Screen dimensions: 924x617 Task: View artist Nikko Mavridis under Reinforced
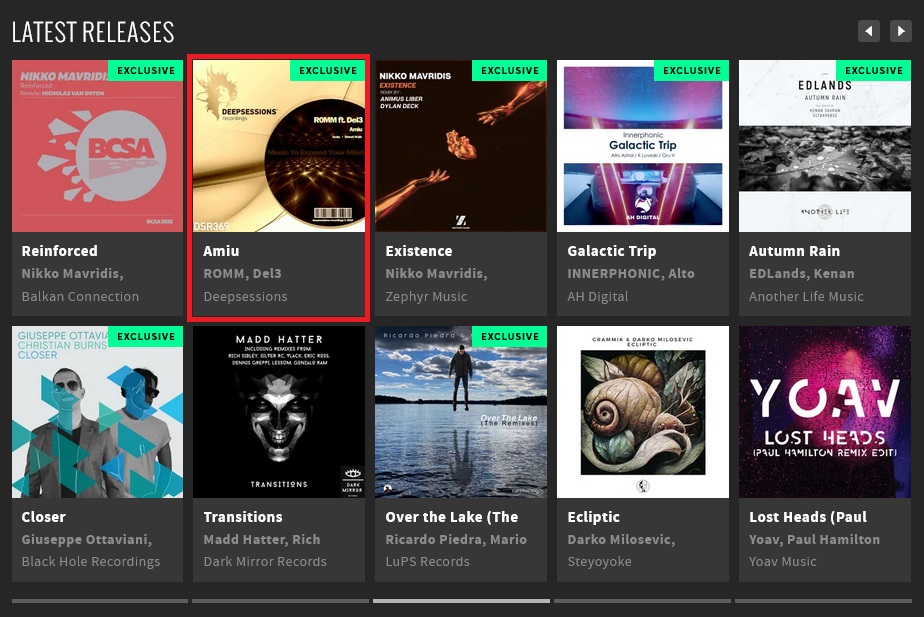click(x=72, y=273)
